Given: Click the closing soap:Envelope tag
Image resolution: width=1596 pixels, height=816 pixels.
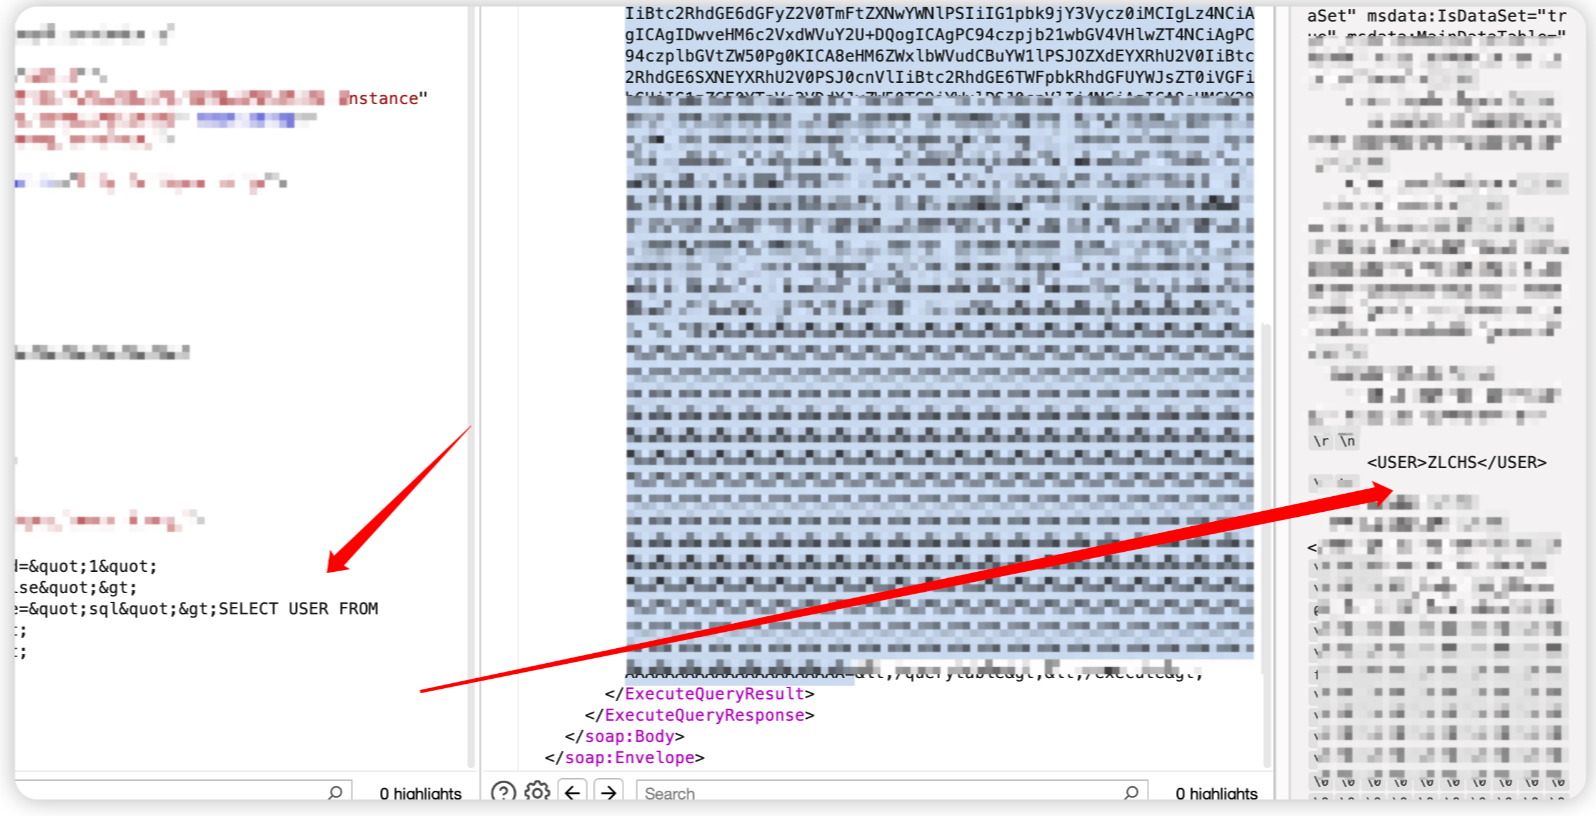Looking at the screenshot, I should (x=625, y=757).
